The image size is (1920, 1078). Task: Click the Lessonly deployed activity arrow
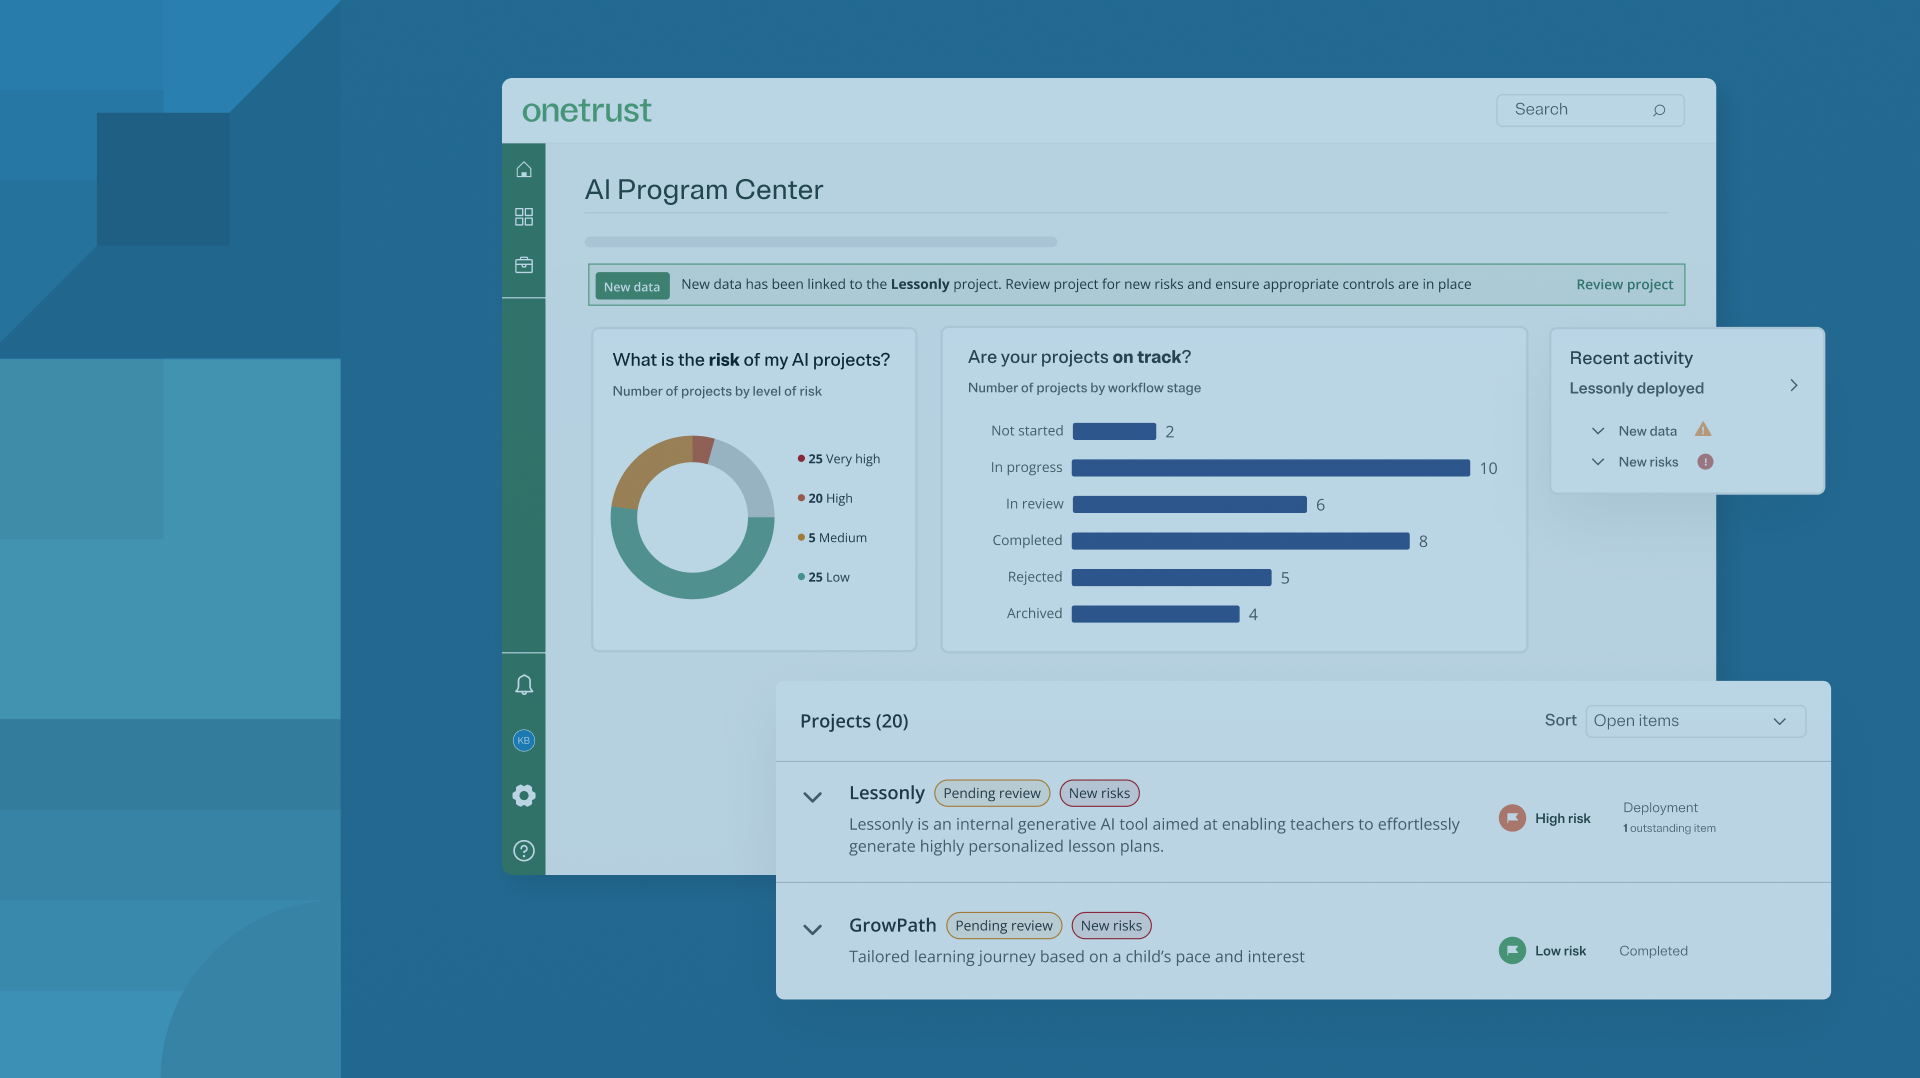click(x=1795, y=386)
